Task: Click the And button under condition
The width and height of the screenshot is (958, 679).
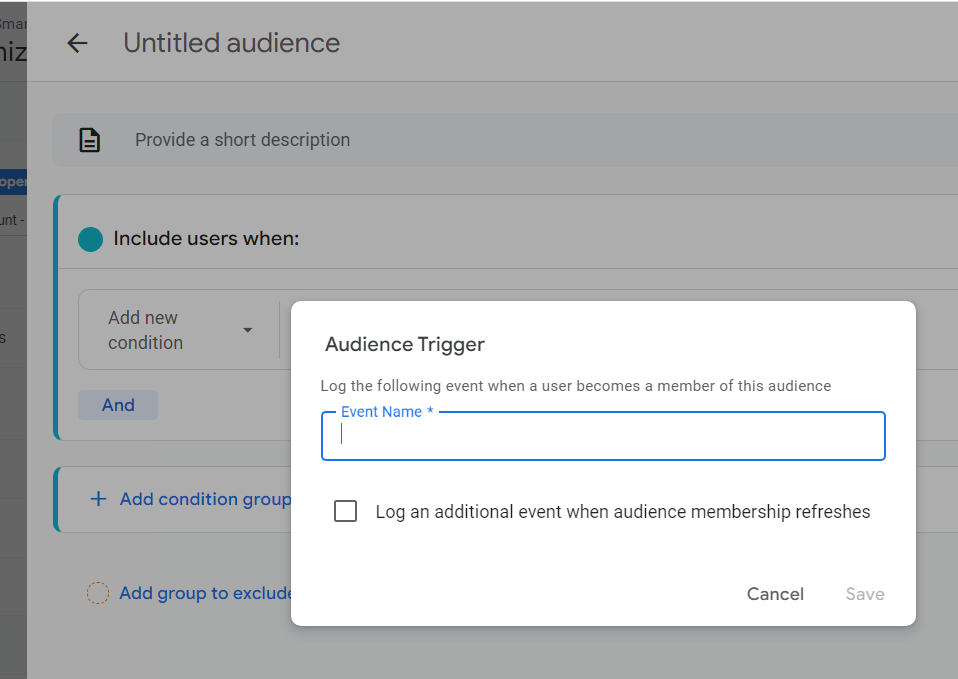Action: point(118,405)
